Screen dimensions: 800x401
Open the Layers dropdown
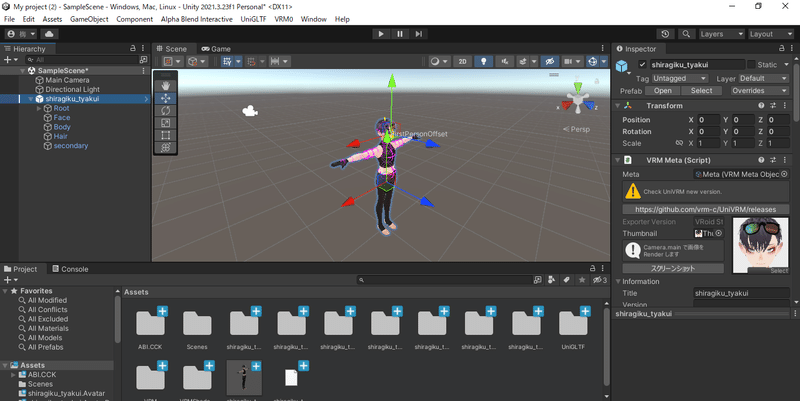click(722, 34)
